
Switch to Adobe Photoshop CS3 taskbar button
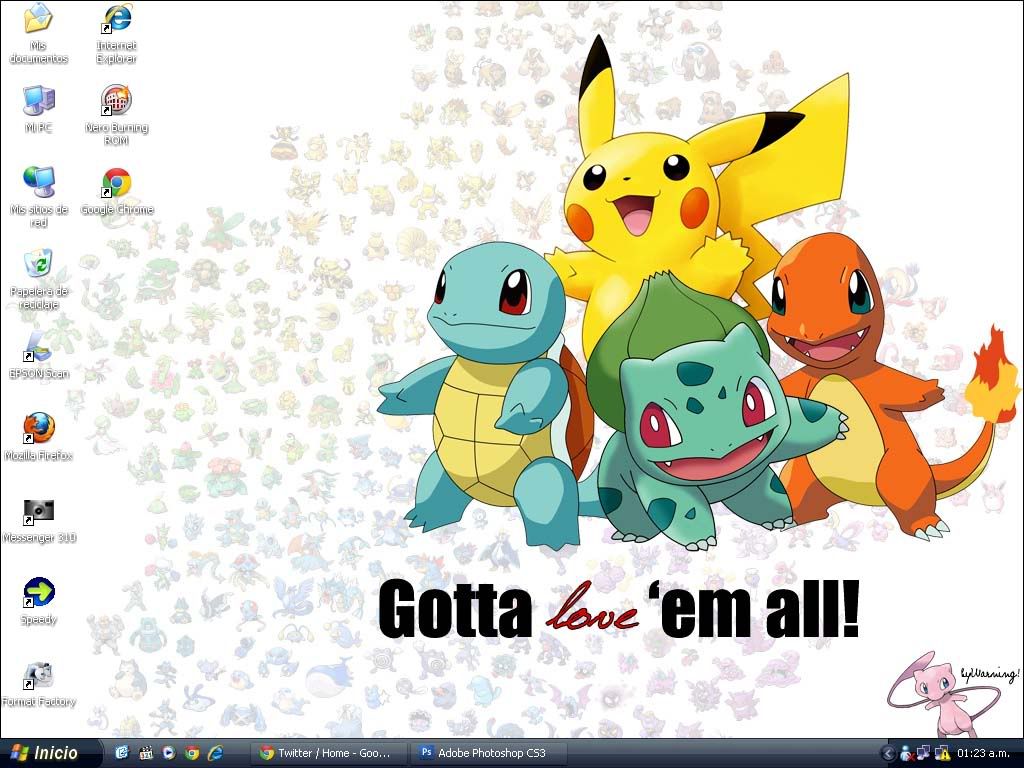click(489, 753)
